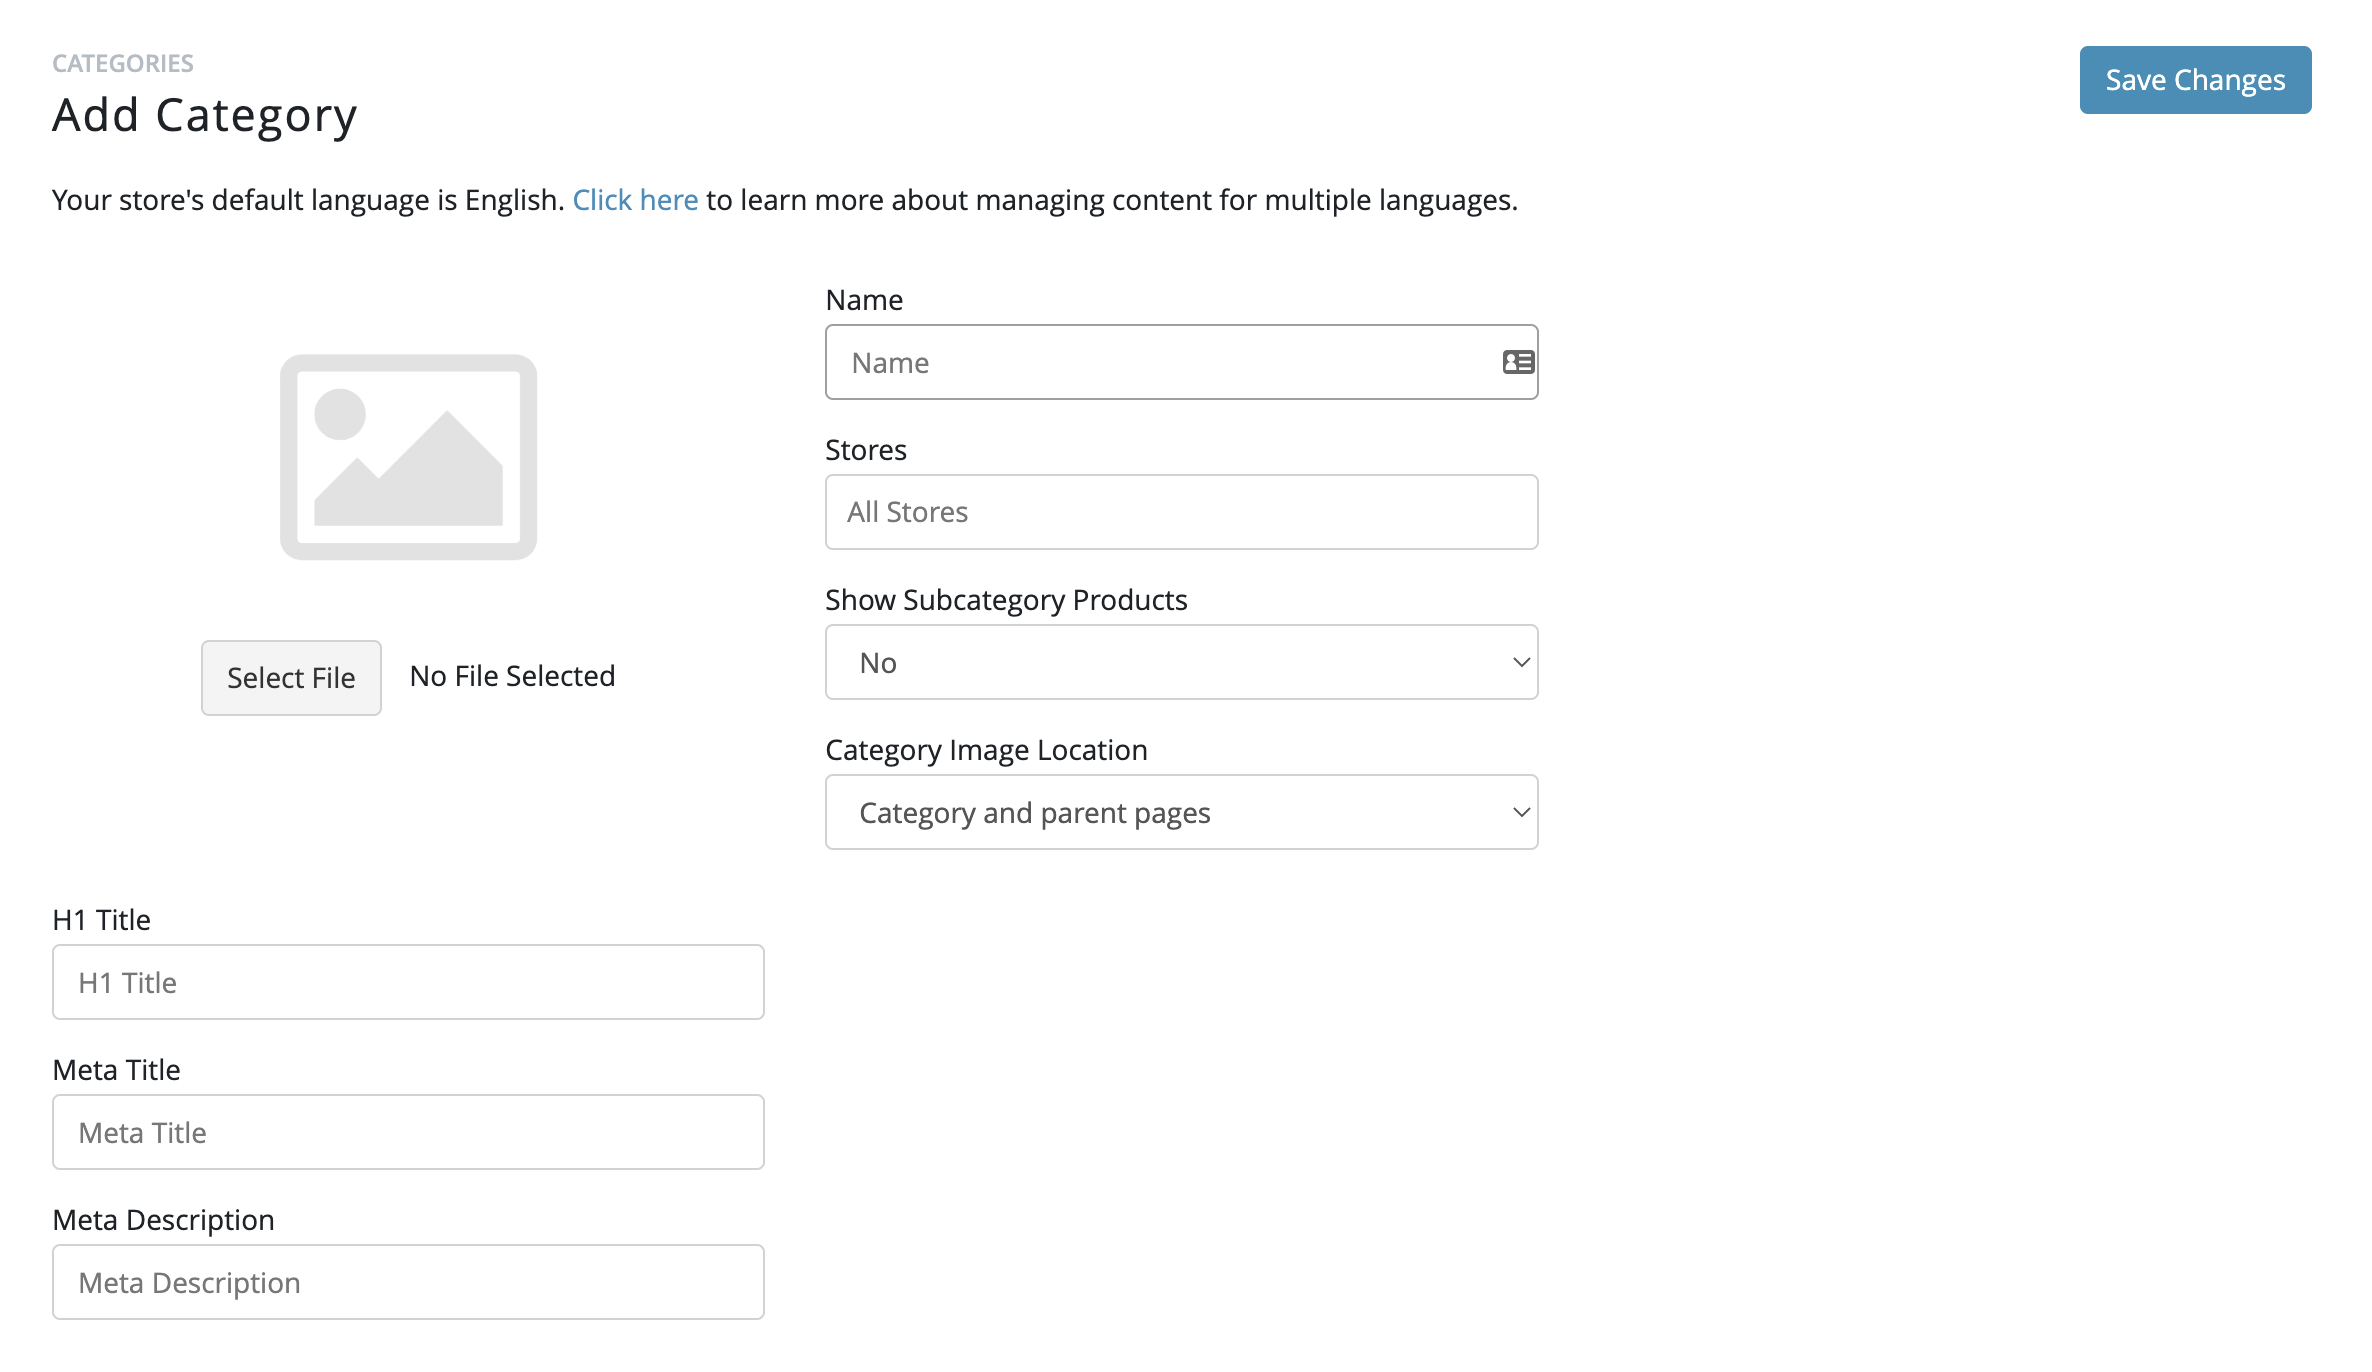The width and height of the screenshot is (2372, 1372).
Task: Click the Category Image Location label
Action: tap(986, 750)
